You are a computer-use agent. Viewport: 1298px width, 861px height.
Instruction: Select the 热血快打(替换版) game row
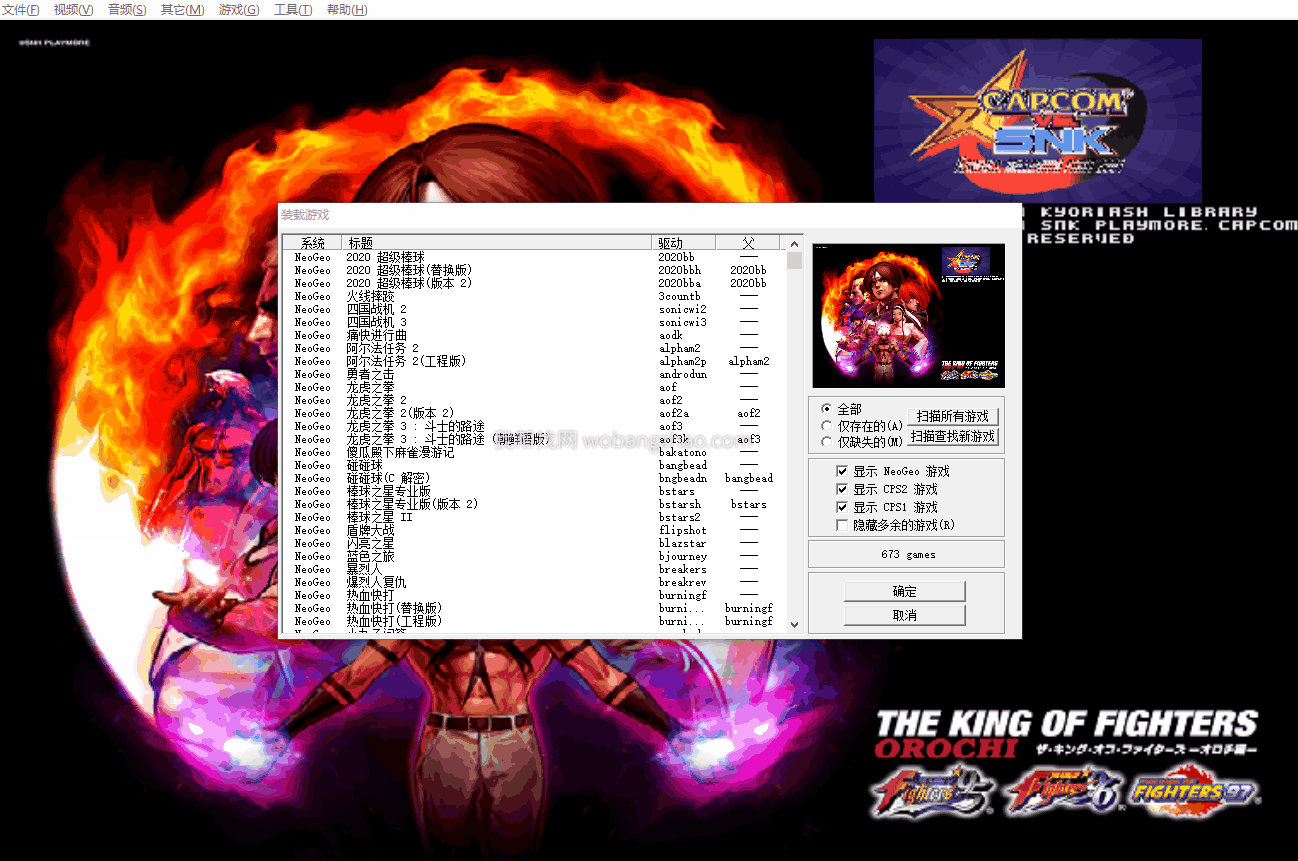(x=533, y=608)
